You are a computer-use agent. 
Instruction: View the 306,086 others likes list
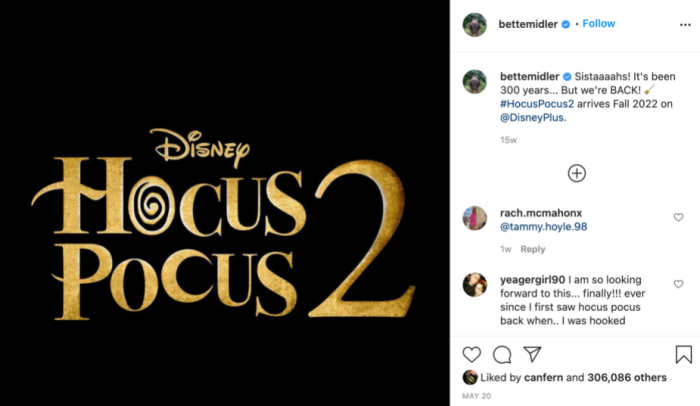627,377
